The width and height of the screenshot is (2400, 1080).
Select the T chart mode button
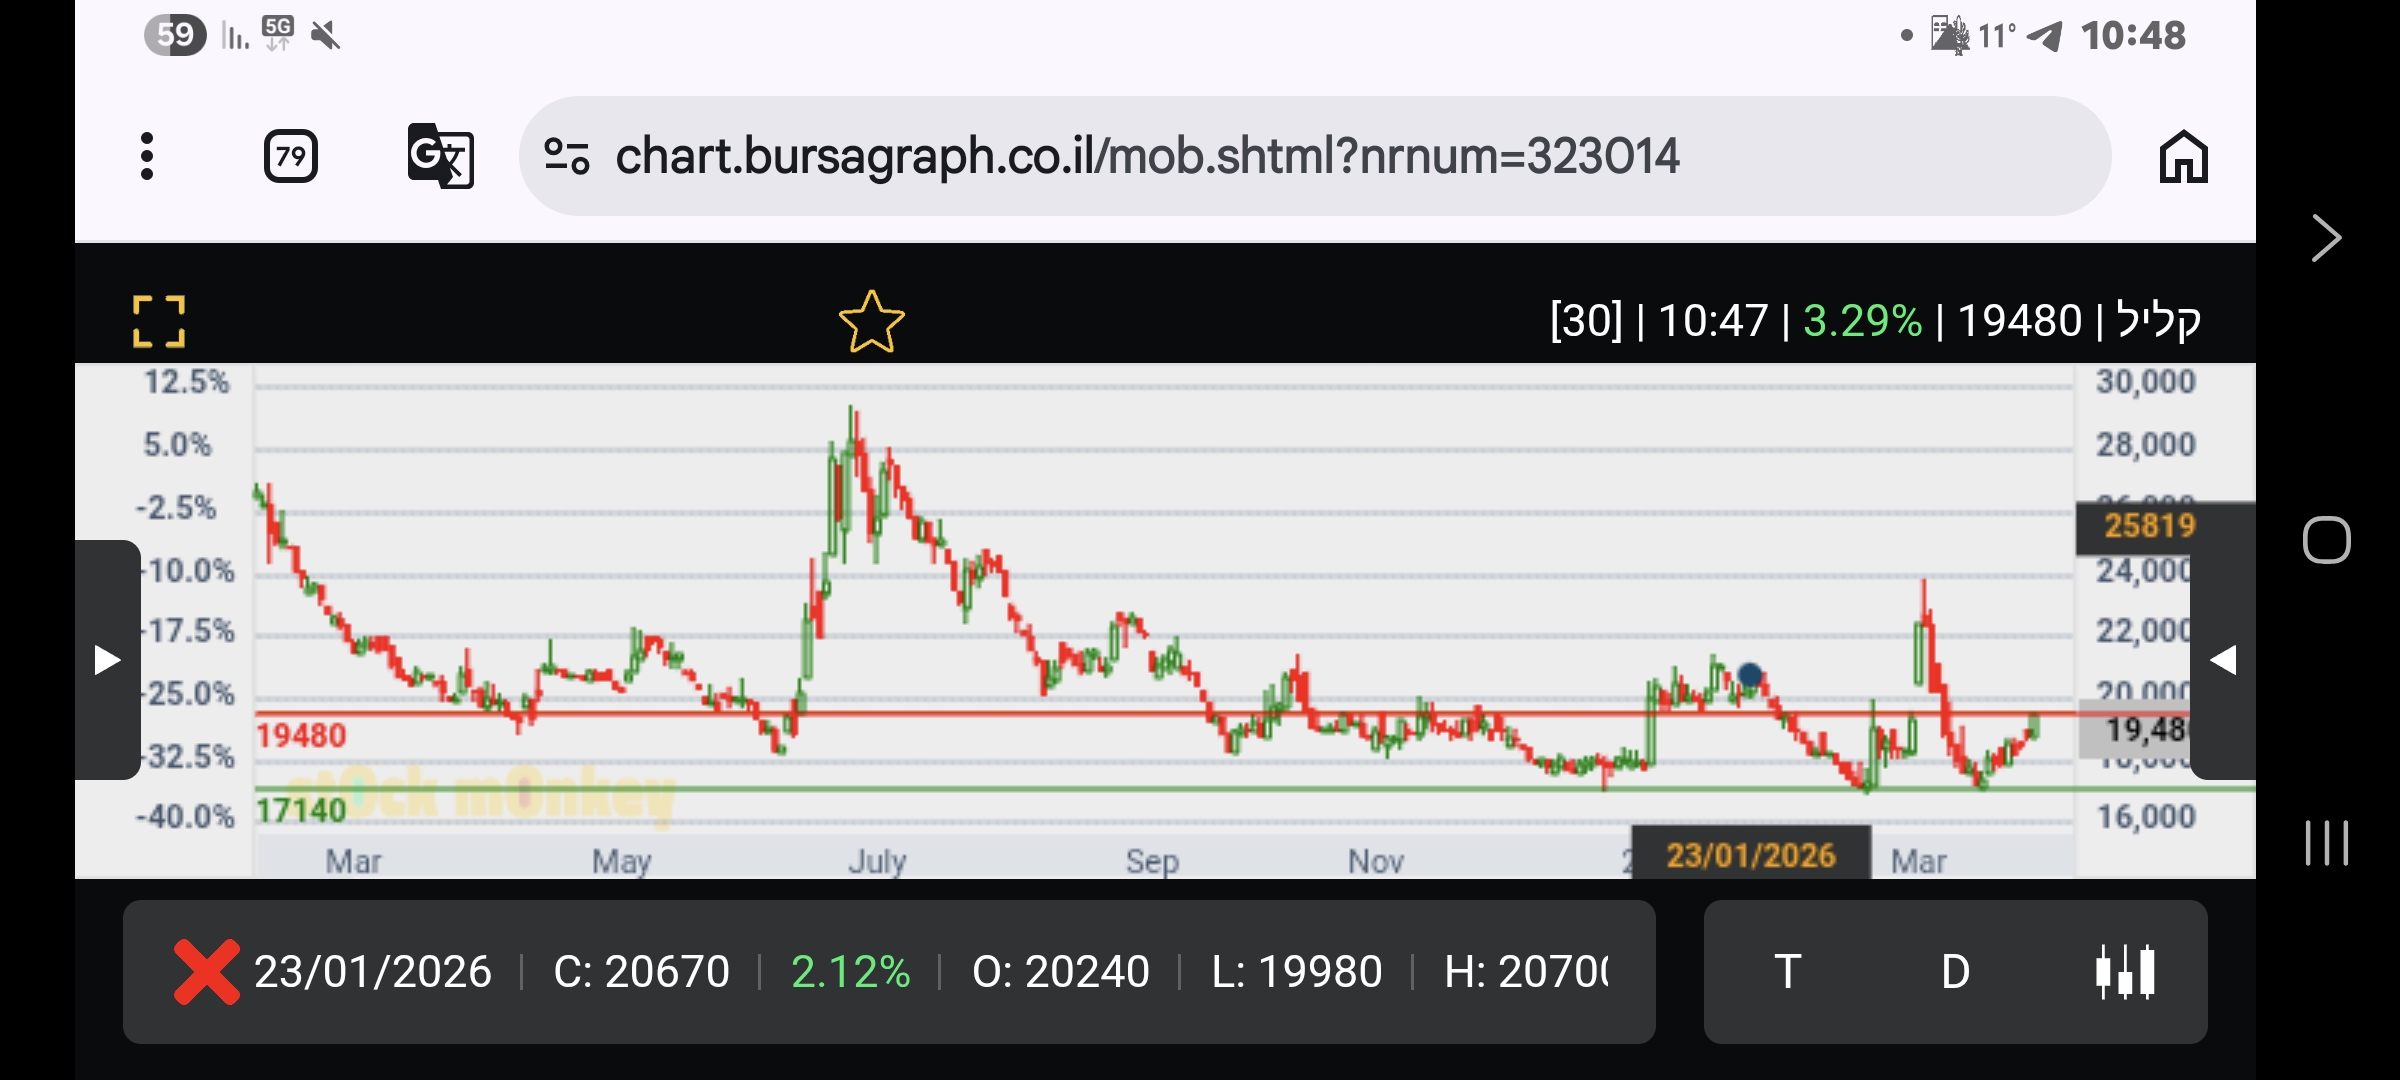(1788, 971)
